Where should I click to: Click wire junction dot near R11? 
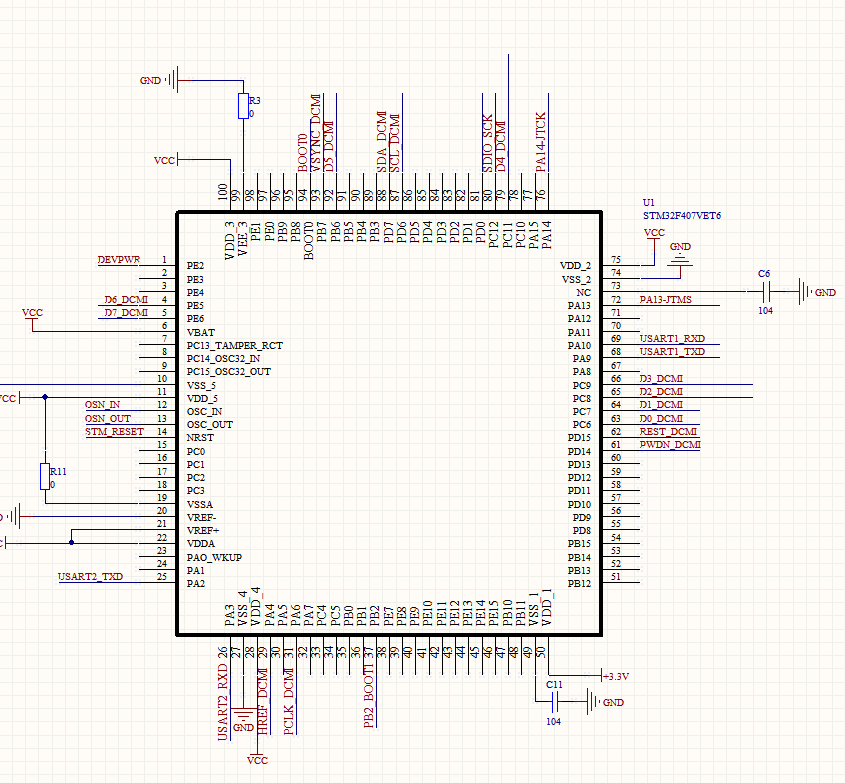click(x=45, y=397)
